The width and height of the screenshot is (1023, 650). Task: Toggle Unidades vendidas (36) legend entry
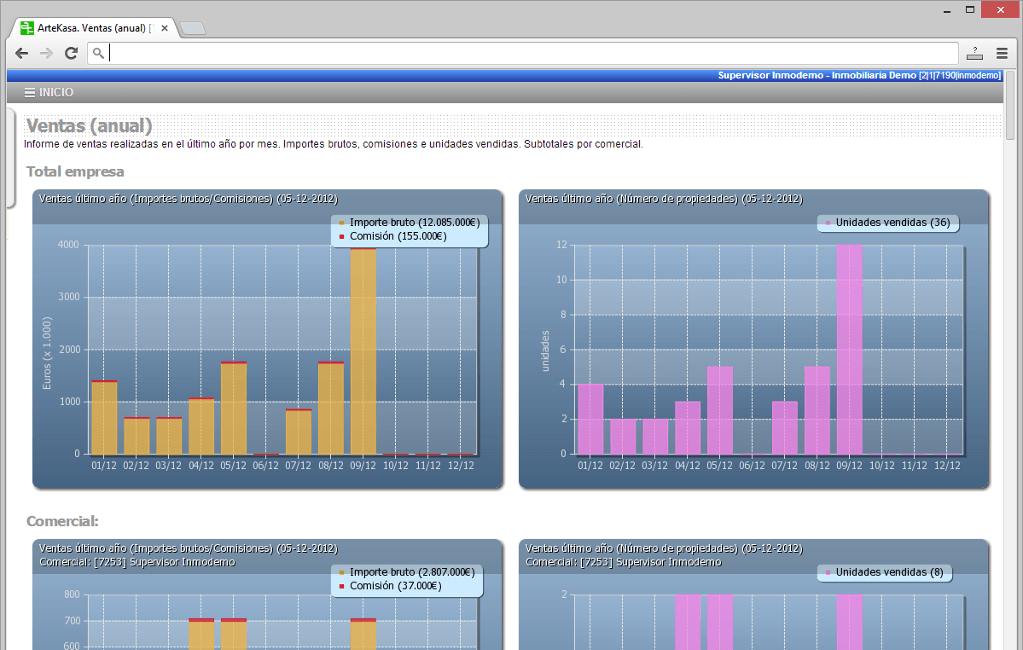(886, 222)
